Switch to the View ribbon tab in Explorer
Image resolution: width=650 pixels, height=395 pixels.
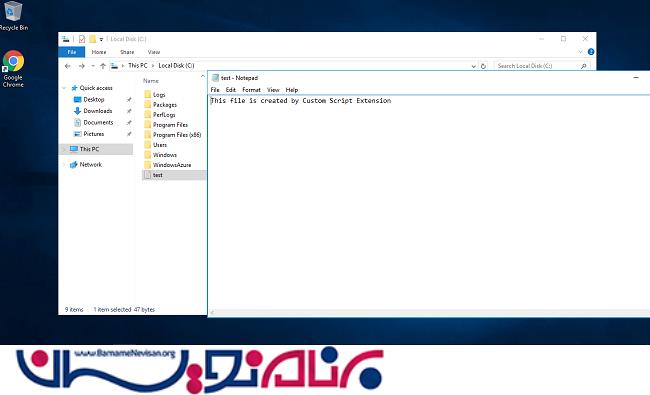[154, 52]
